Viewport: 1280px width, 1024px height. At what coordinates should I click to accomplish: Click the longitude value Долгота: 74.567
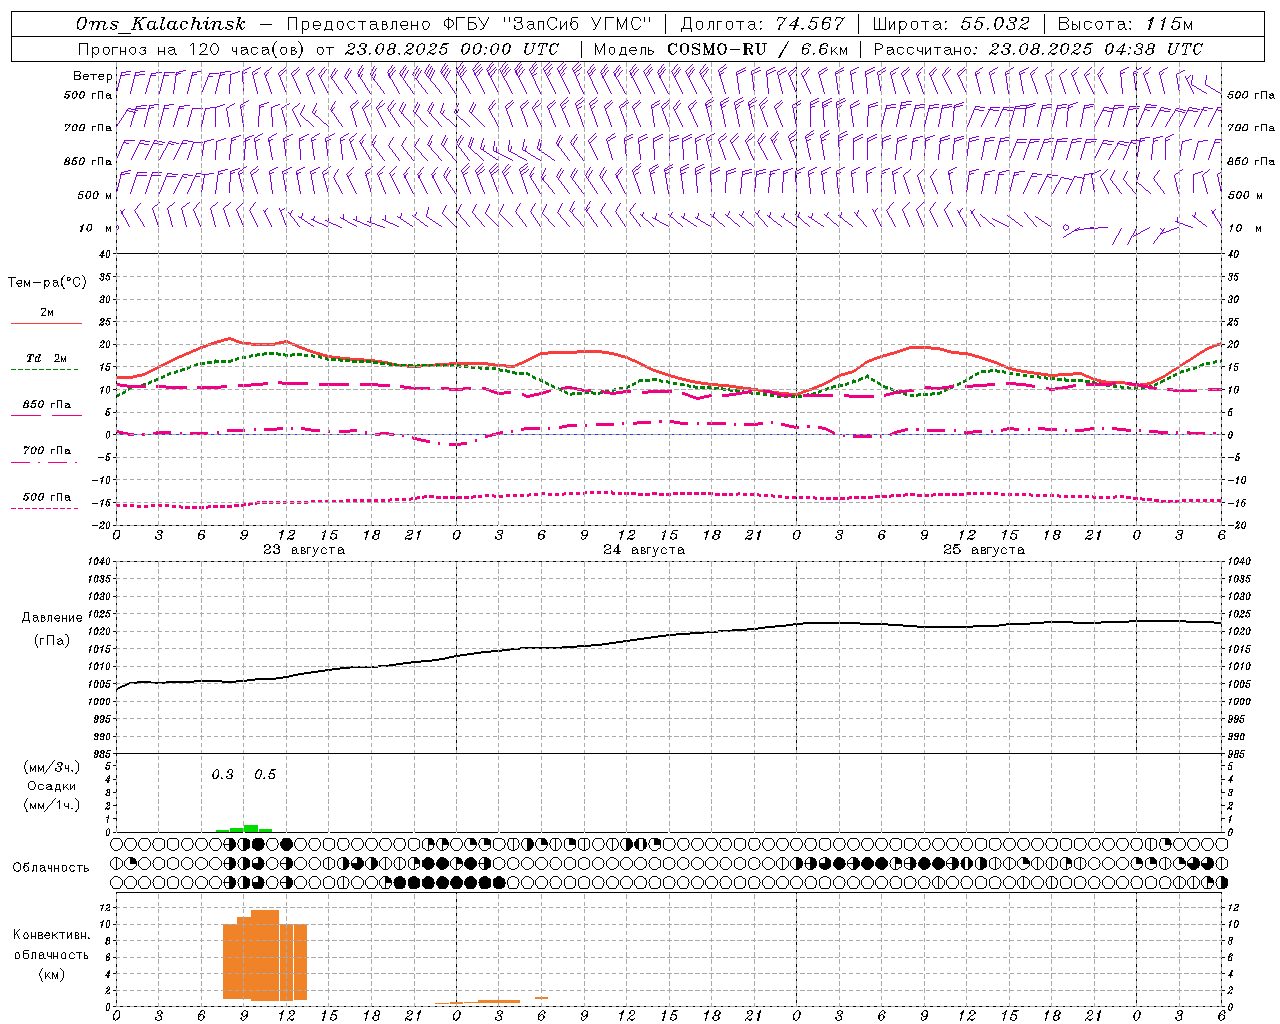point(761,24)
